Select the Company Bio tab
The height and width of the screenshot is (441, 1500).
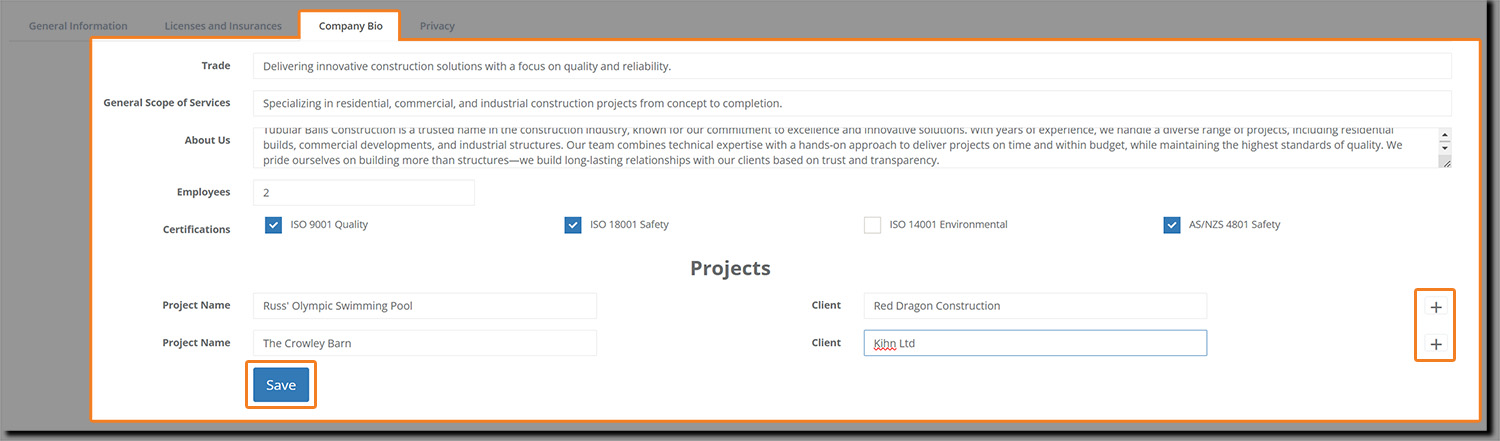point(348,26)
